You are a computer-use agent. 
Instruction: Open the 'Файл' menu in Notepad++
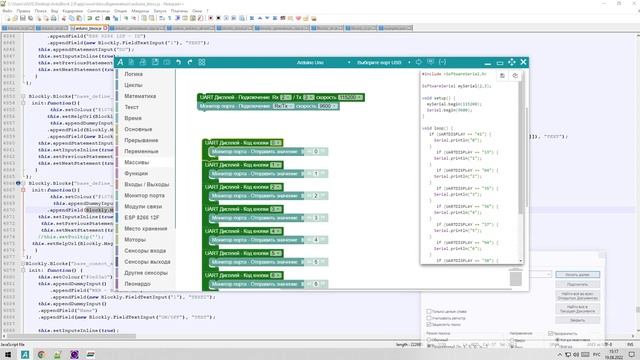click(7, 11)
